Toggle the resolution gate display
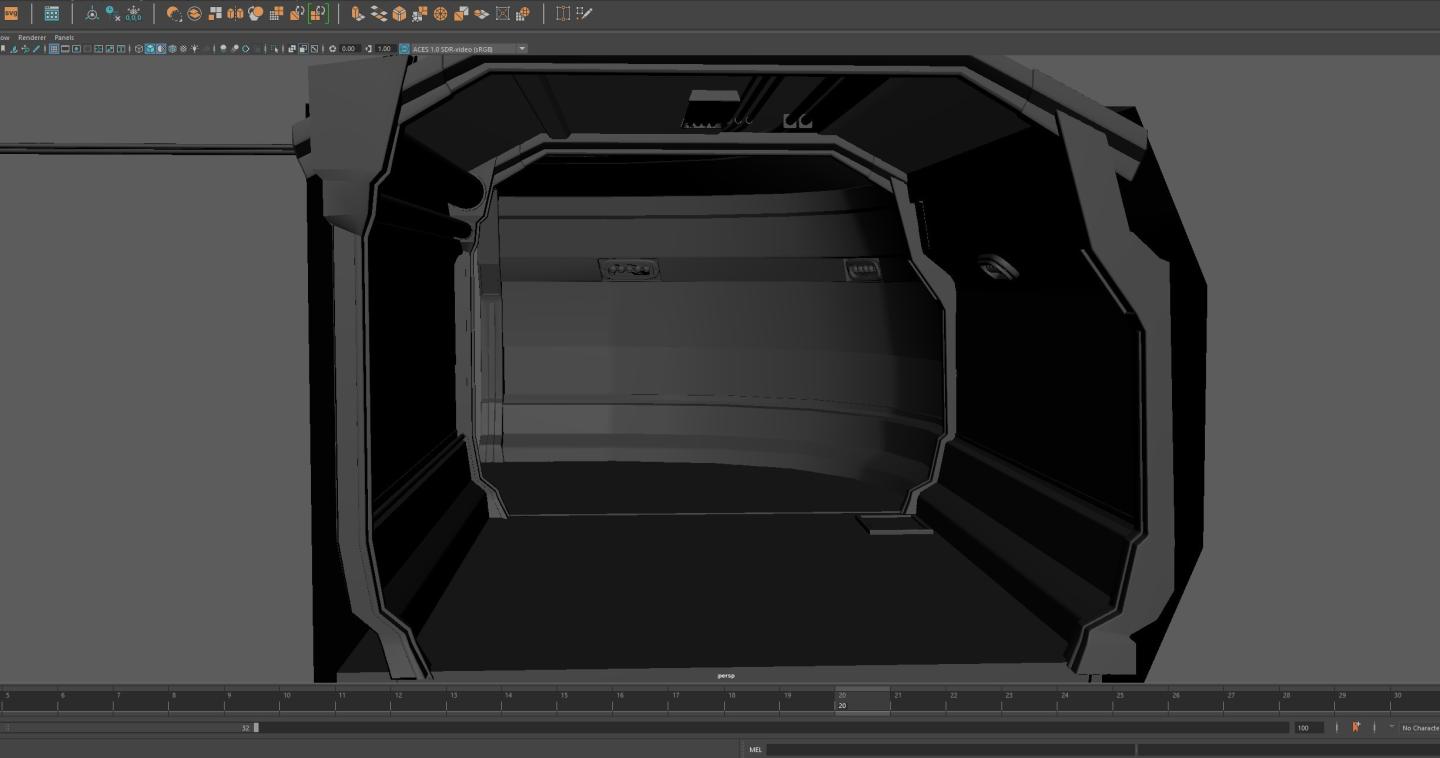The image size is (1440, 758). point(76,48)
